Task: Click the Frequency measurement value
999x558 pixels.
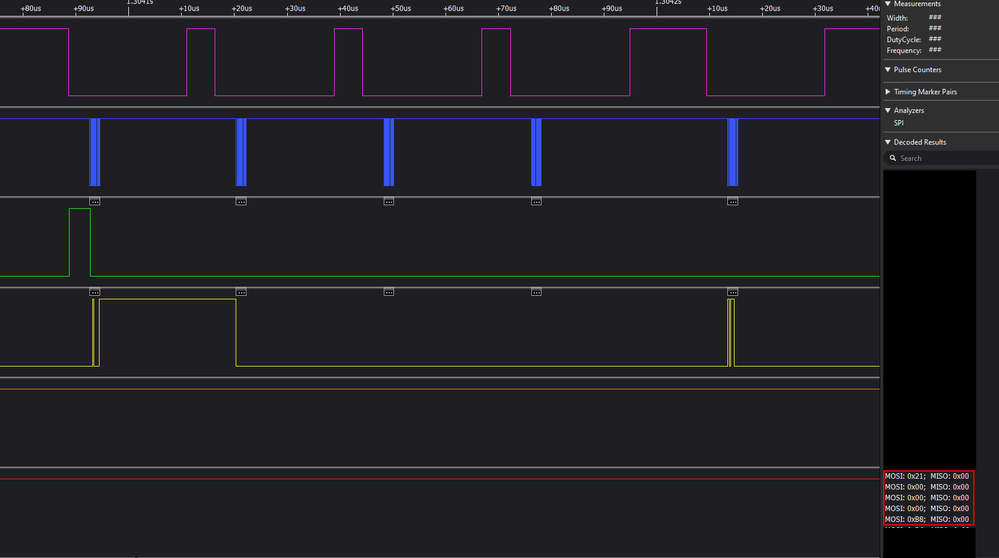Action: coord(935,50)
